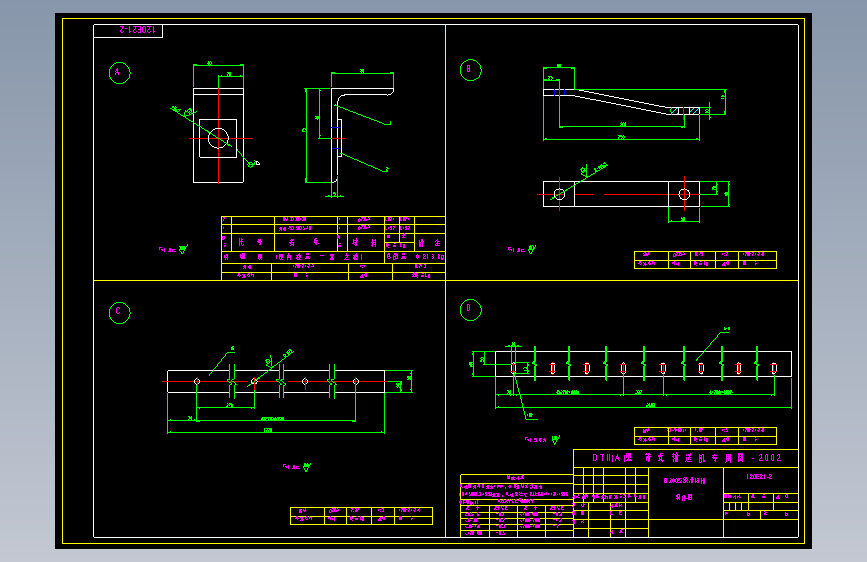Click the circled view label A
The image size is (867, 562).
(119, 73)
